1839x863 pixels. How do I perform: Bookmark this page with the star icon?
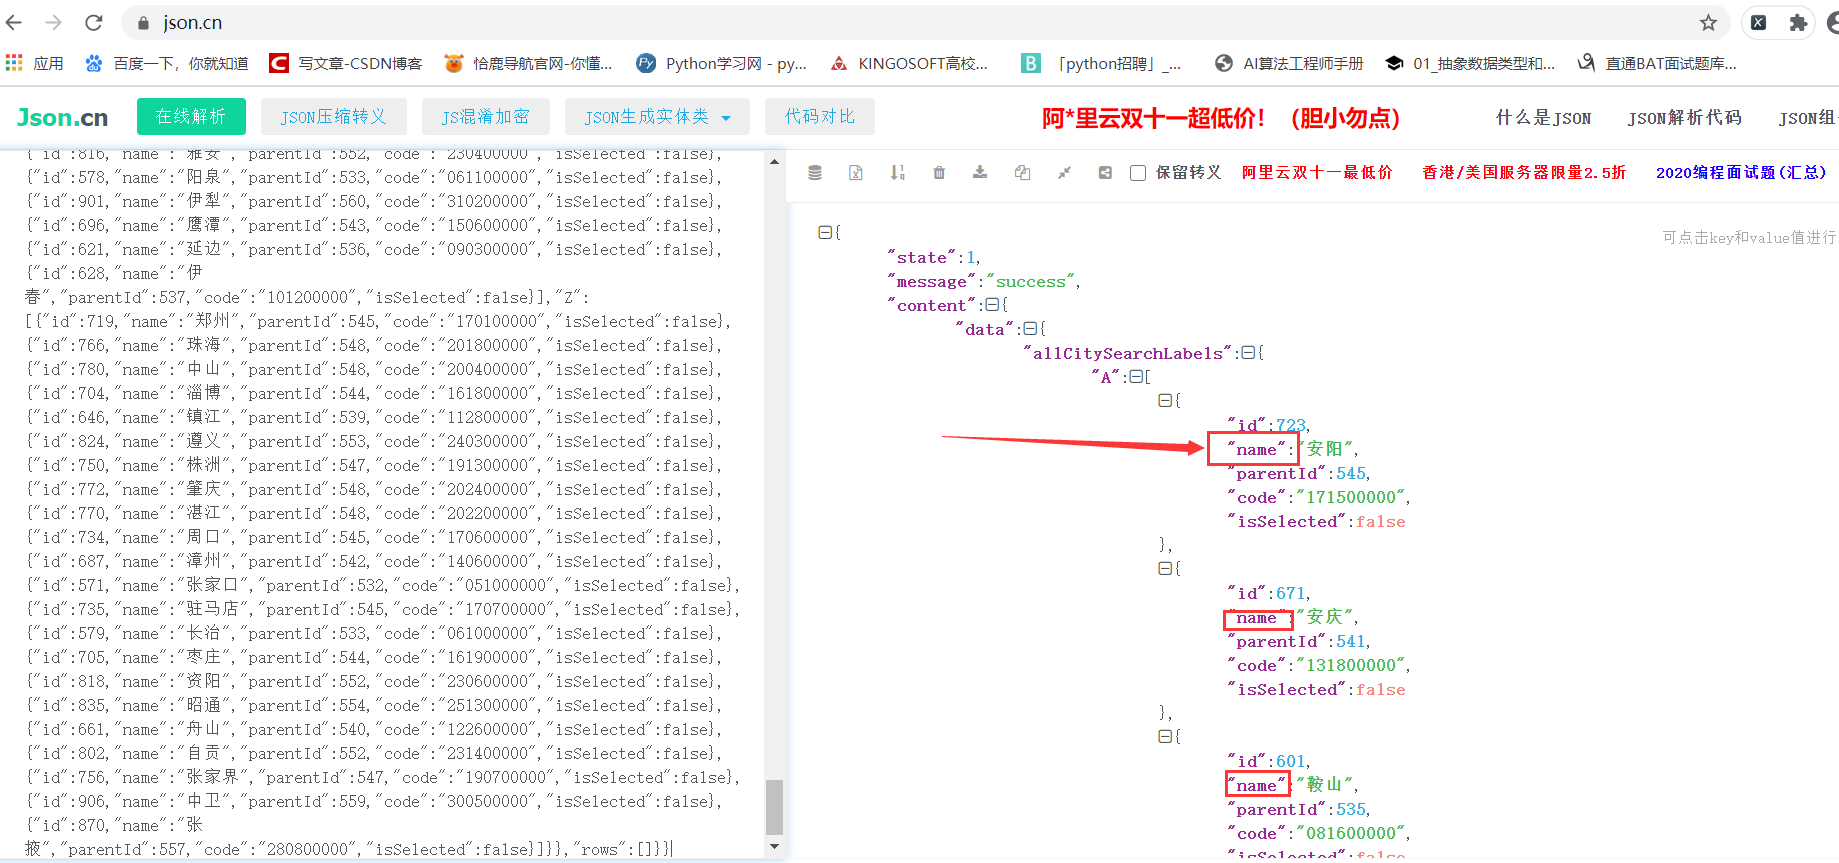(x=1708, y=22)
